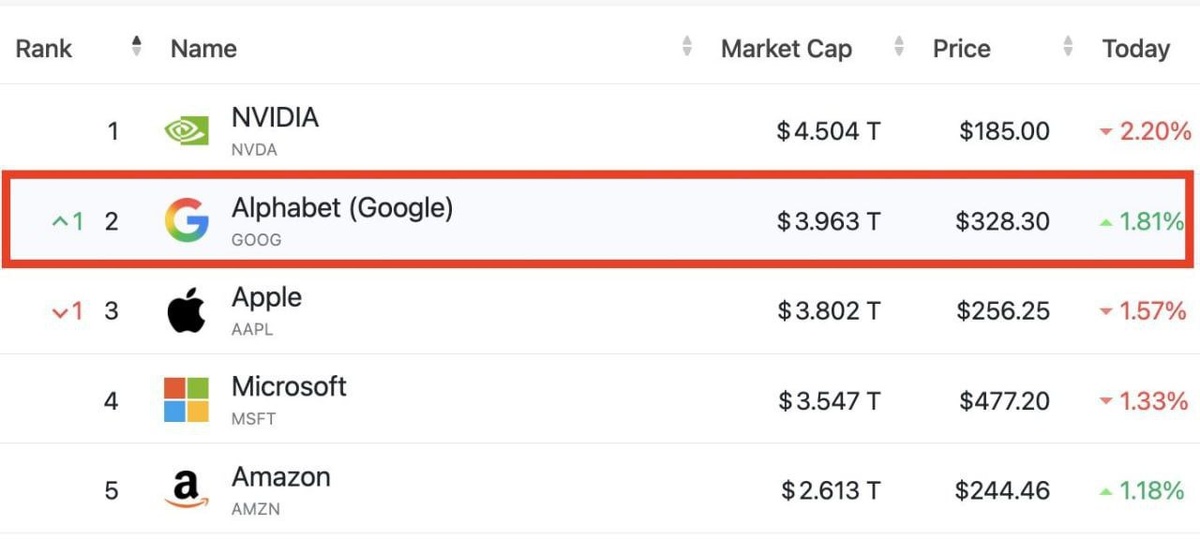1200x540 pixels.
Task: Click the Google G logo icon
Action: 186,221
